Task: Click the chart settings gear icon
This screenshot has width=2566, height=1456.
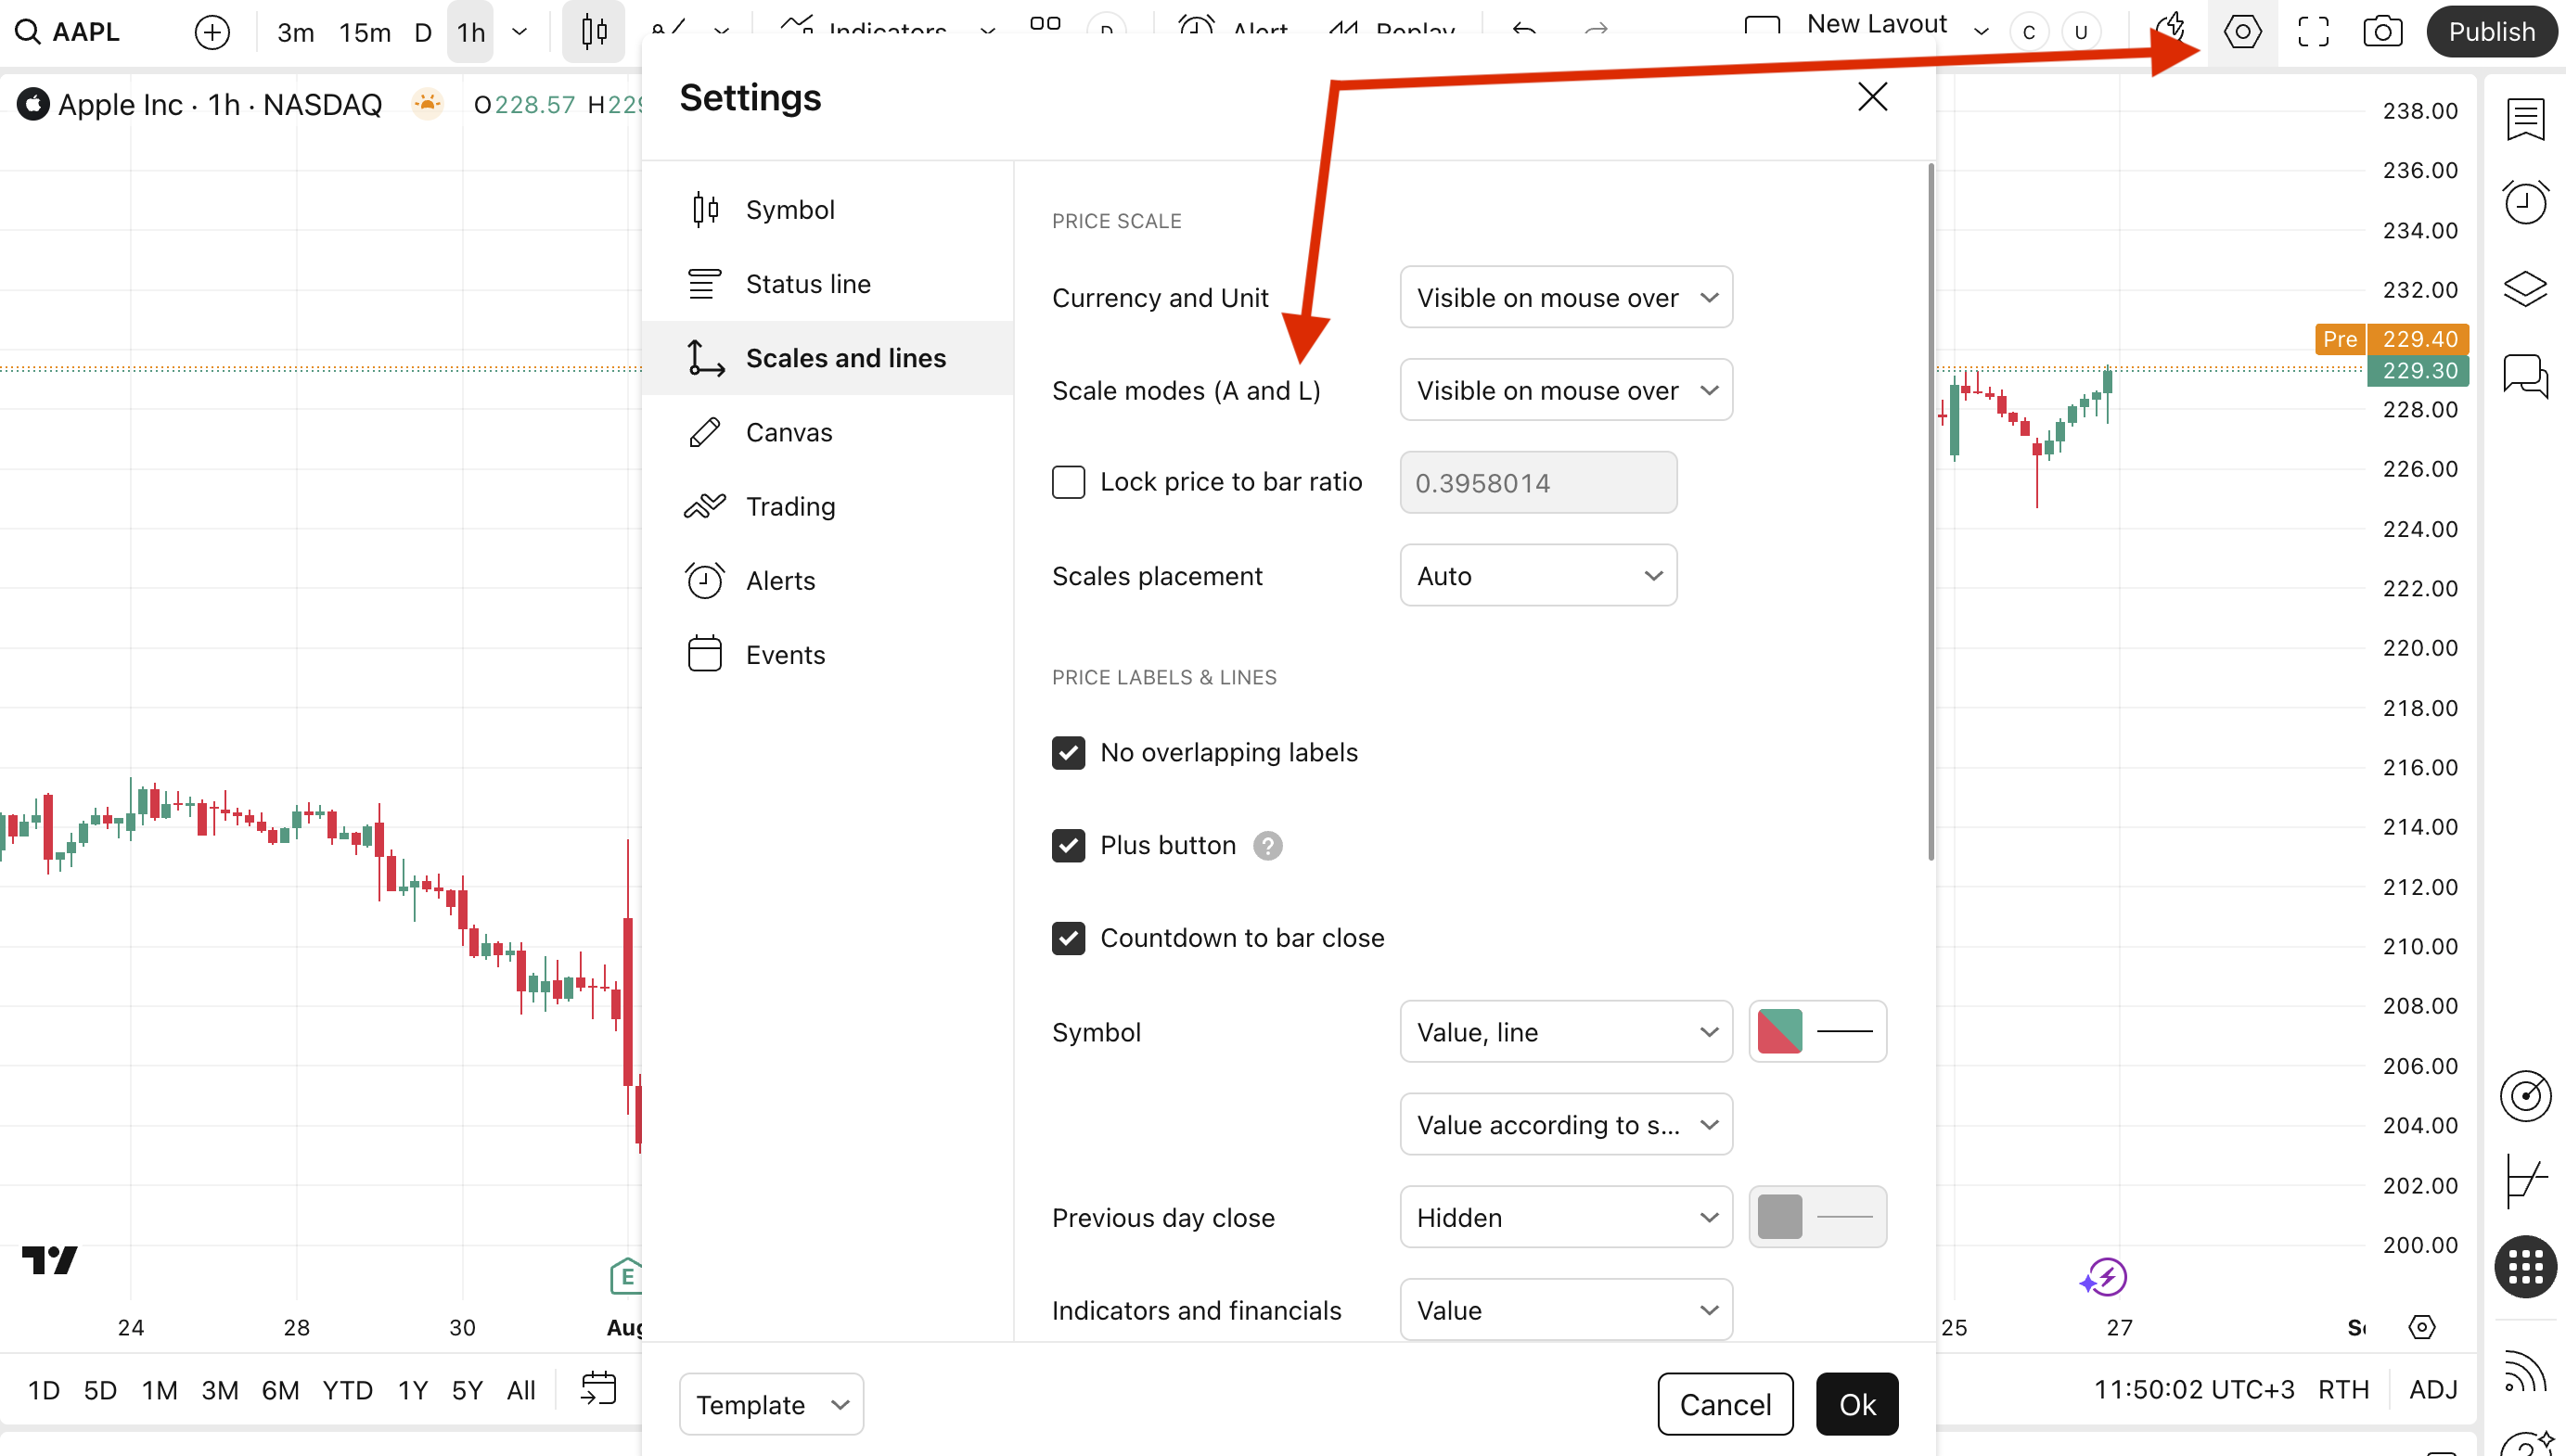Action: coord(2241,32)
